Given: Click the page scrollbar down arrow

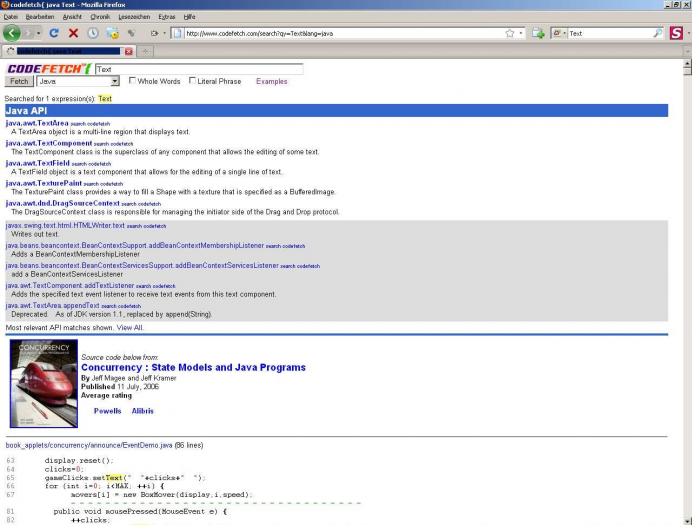Looking at the screenshot, I should (x=687, y=521).
